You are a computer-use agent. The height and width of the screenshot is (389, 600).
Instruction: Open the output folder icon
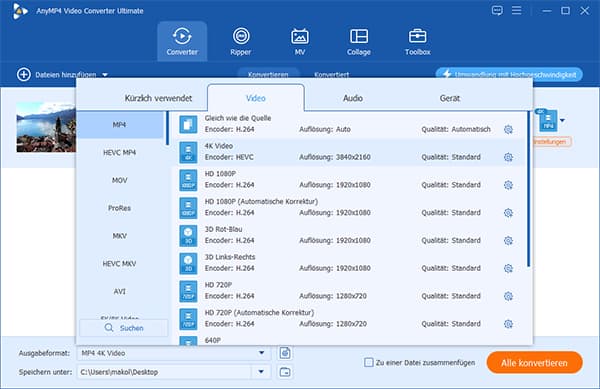tap(285, 372)
